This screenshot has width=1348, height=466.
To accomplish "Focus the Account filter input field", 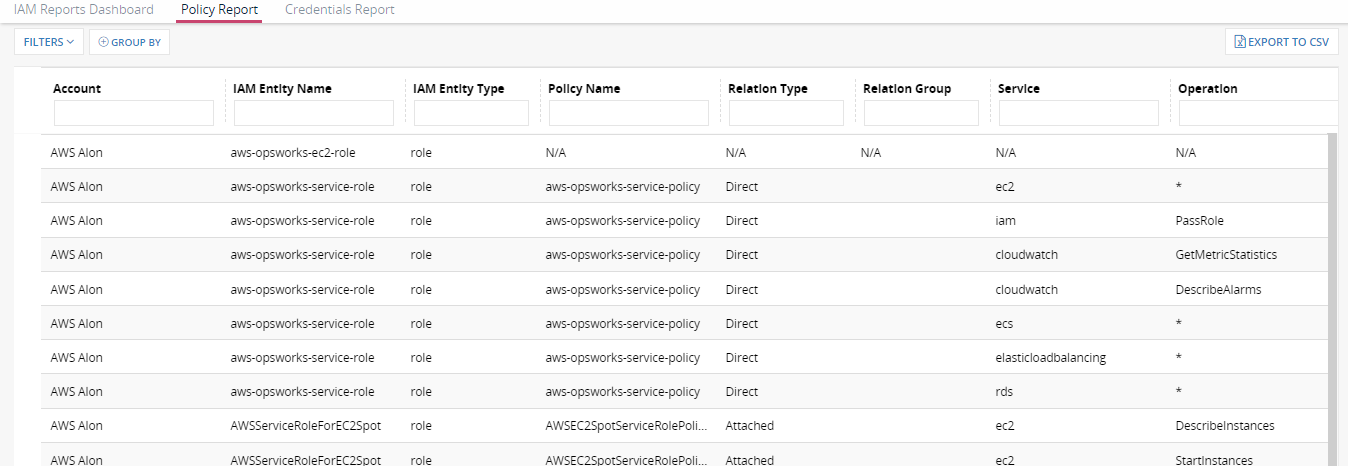I will click(x=134, y=113).
